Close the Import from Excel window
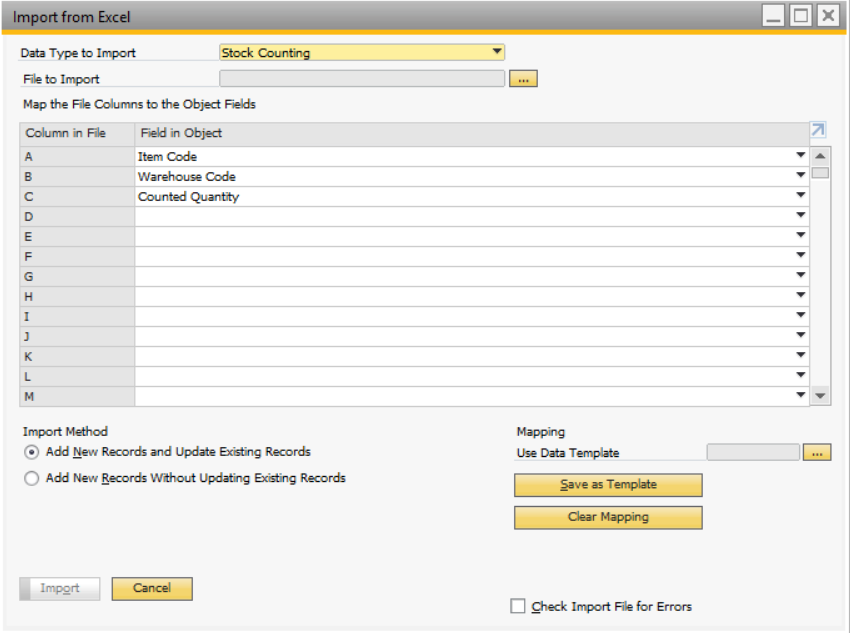The image size is (850, 633). (828, 16)
